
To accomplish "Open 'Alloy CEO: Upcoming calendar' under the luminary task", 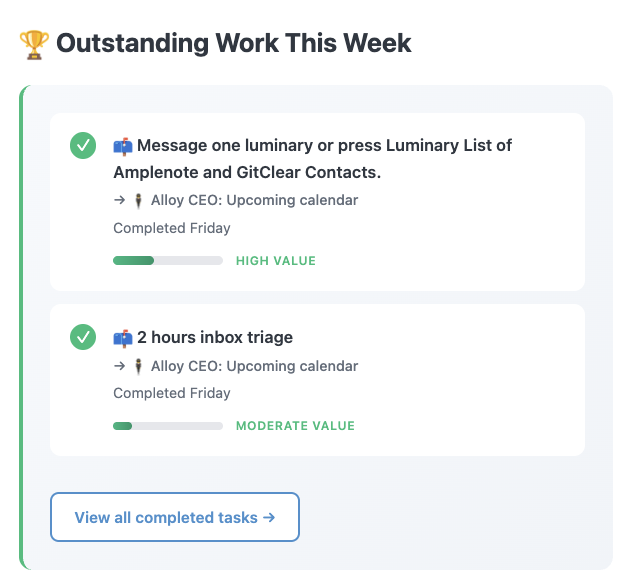I will click(254, 200).
